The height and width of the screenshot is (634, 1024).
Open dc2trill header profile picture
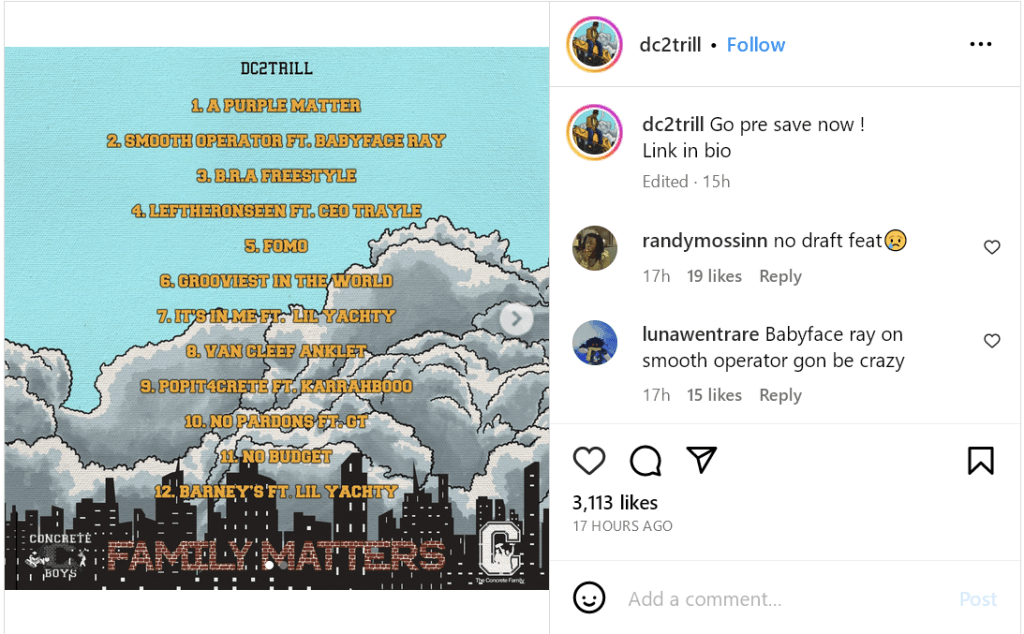pyautogui.click(x=594, y=44)
